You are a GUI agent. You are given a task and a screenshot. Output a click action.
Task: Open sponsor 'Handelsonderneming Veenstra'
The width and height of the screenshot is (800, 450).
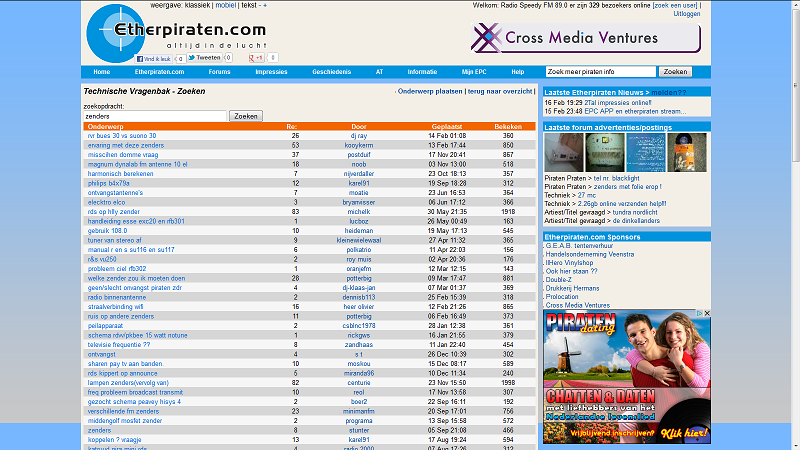click(x=590, y=254)
